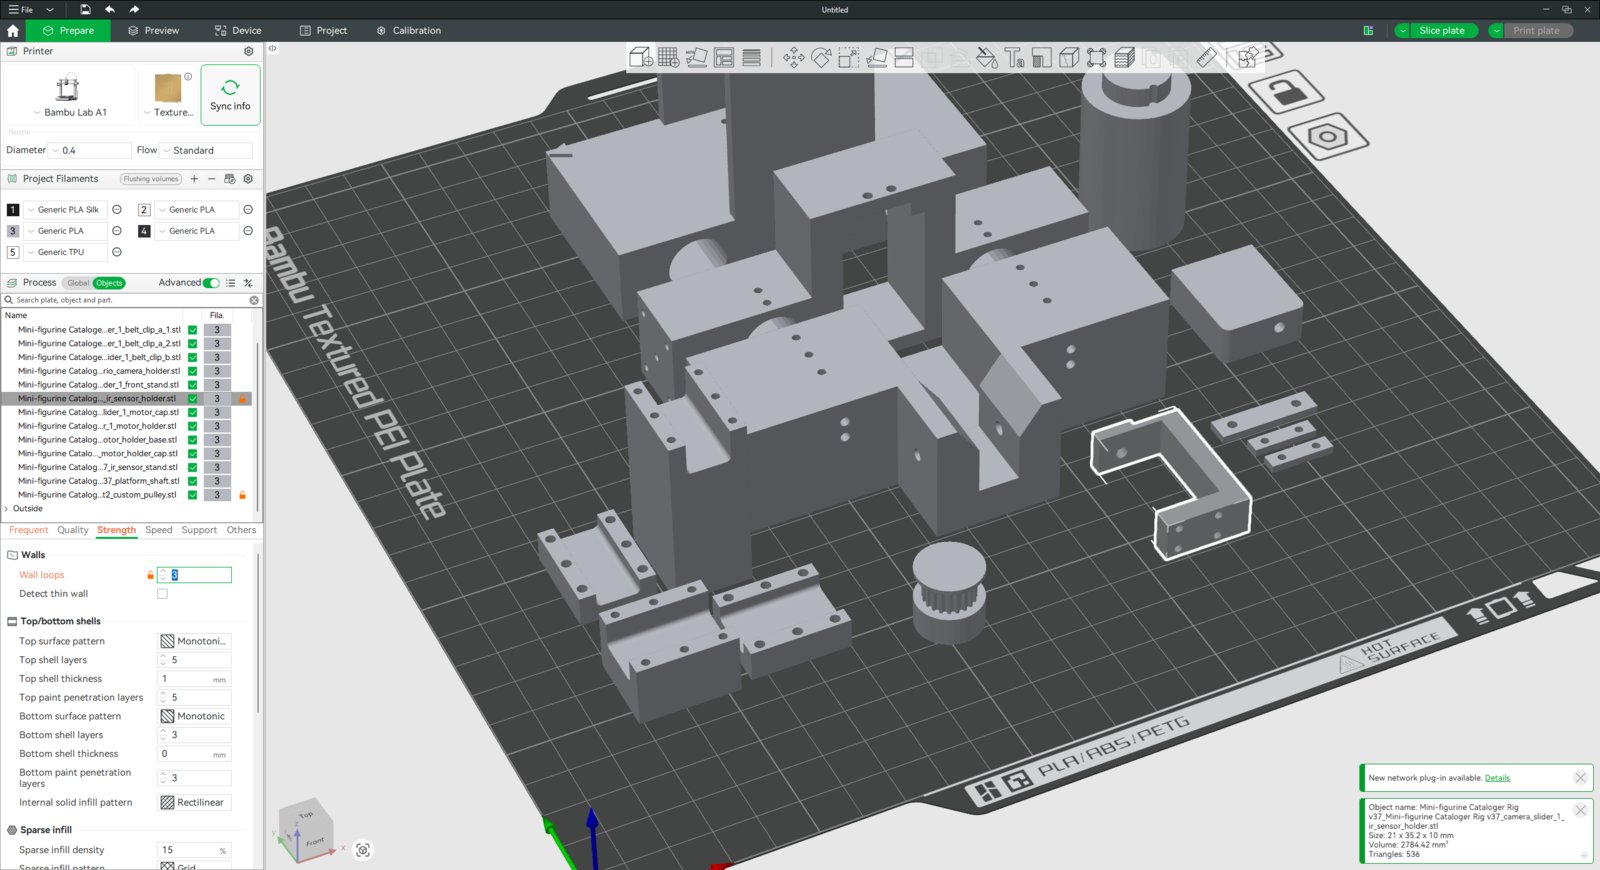
Task: Uncheck printable box for custom_pulley.stl
Action: tap(193, 495)
